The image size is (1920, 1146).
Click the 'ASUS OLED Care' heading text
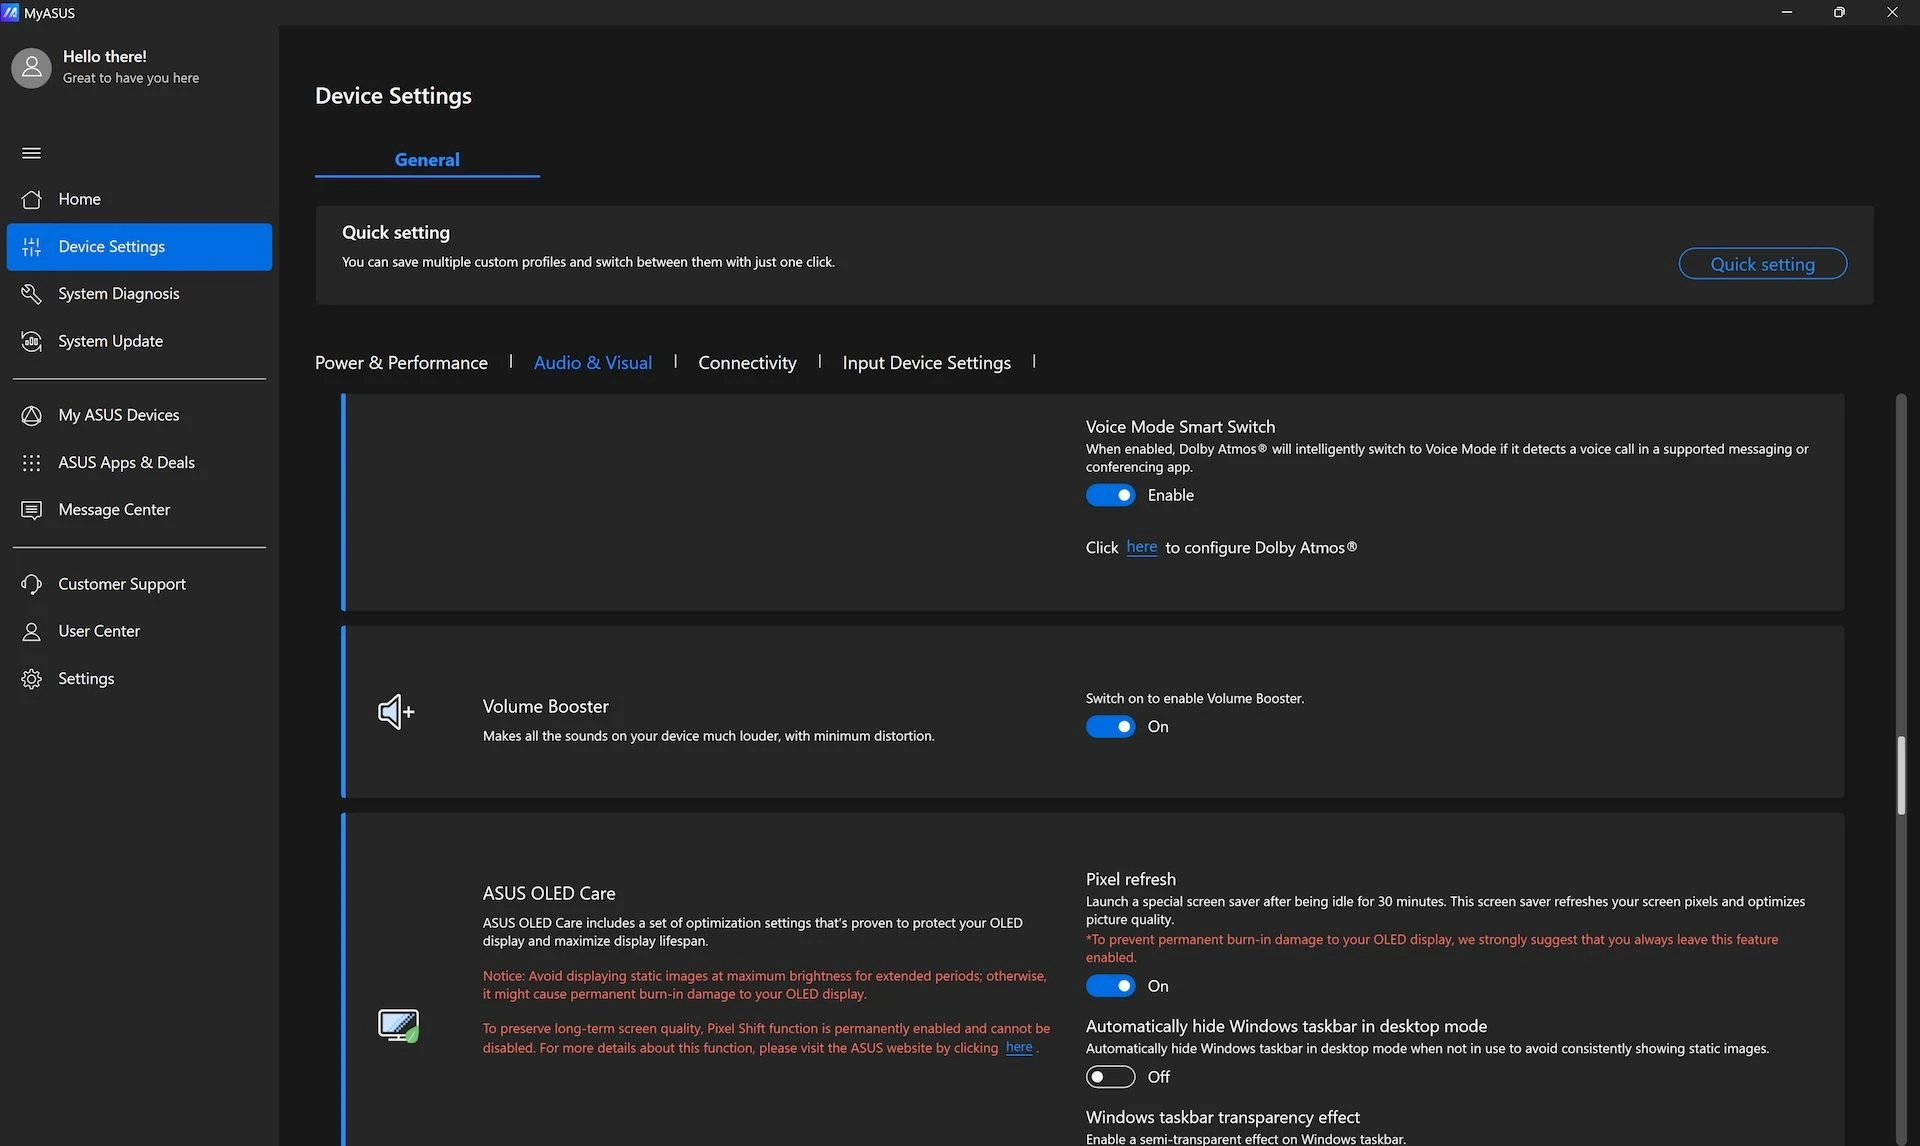549,894
